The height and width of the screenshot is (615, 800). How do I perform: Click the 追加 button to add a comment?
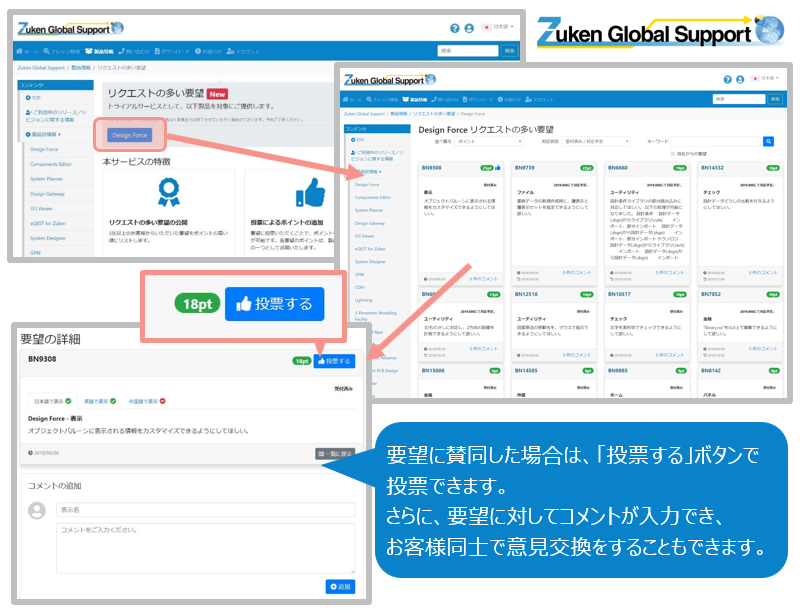[340, 587]
